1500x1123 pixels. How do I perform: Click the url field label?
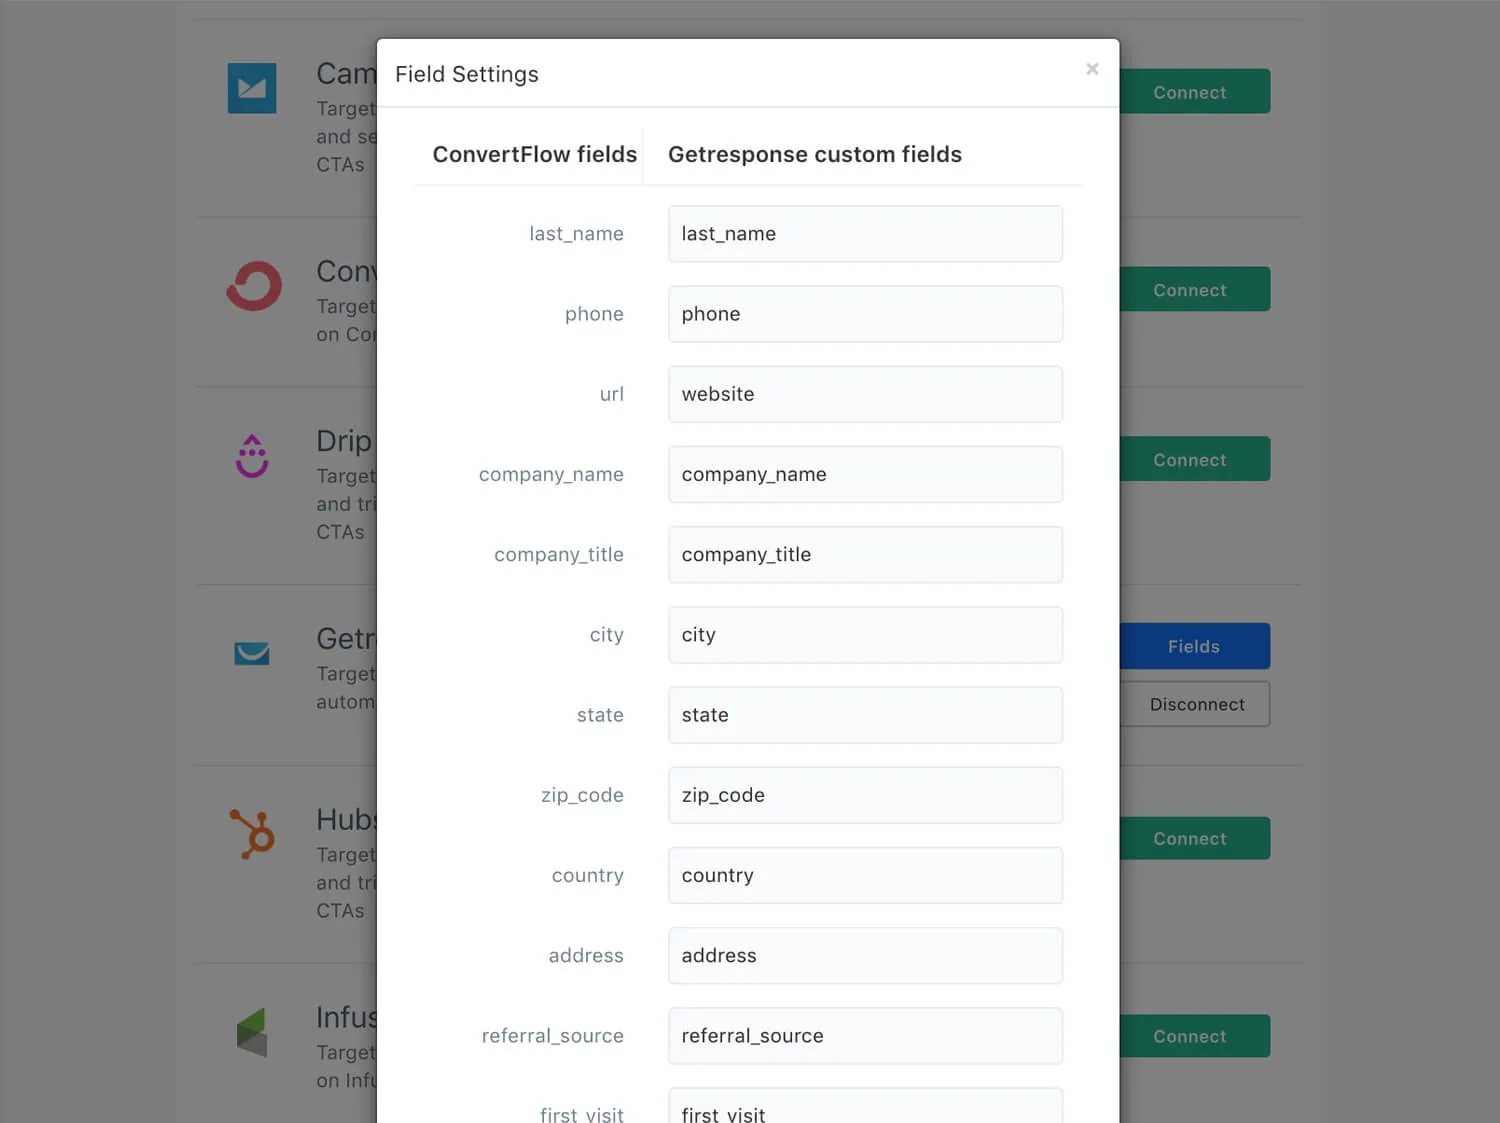(x=611, y=394)
